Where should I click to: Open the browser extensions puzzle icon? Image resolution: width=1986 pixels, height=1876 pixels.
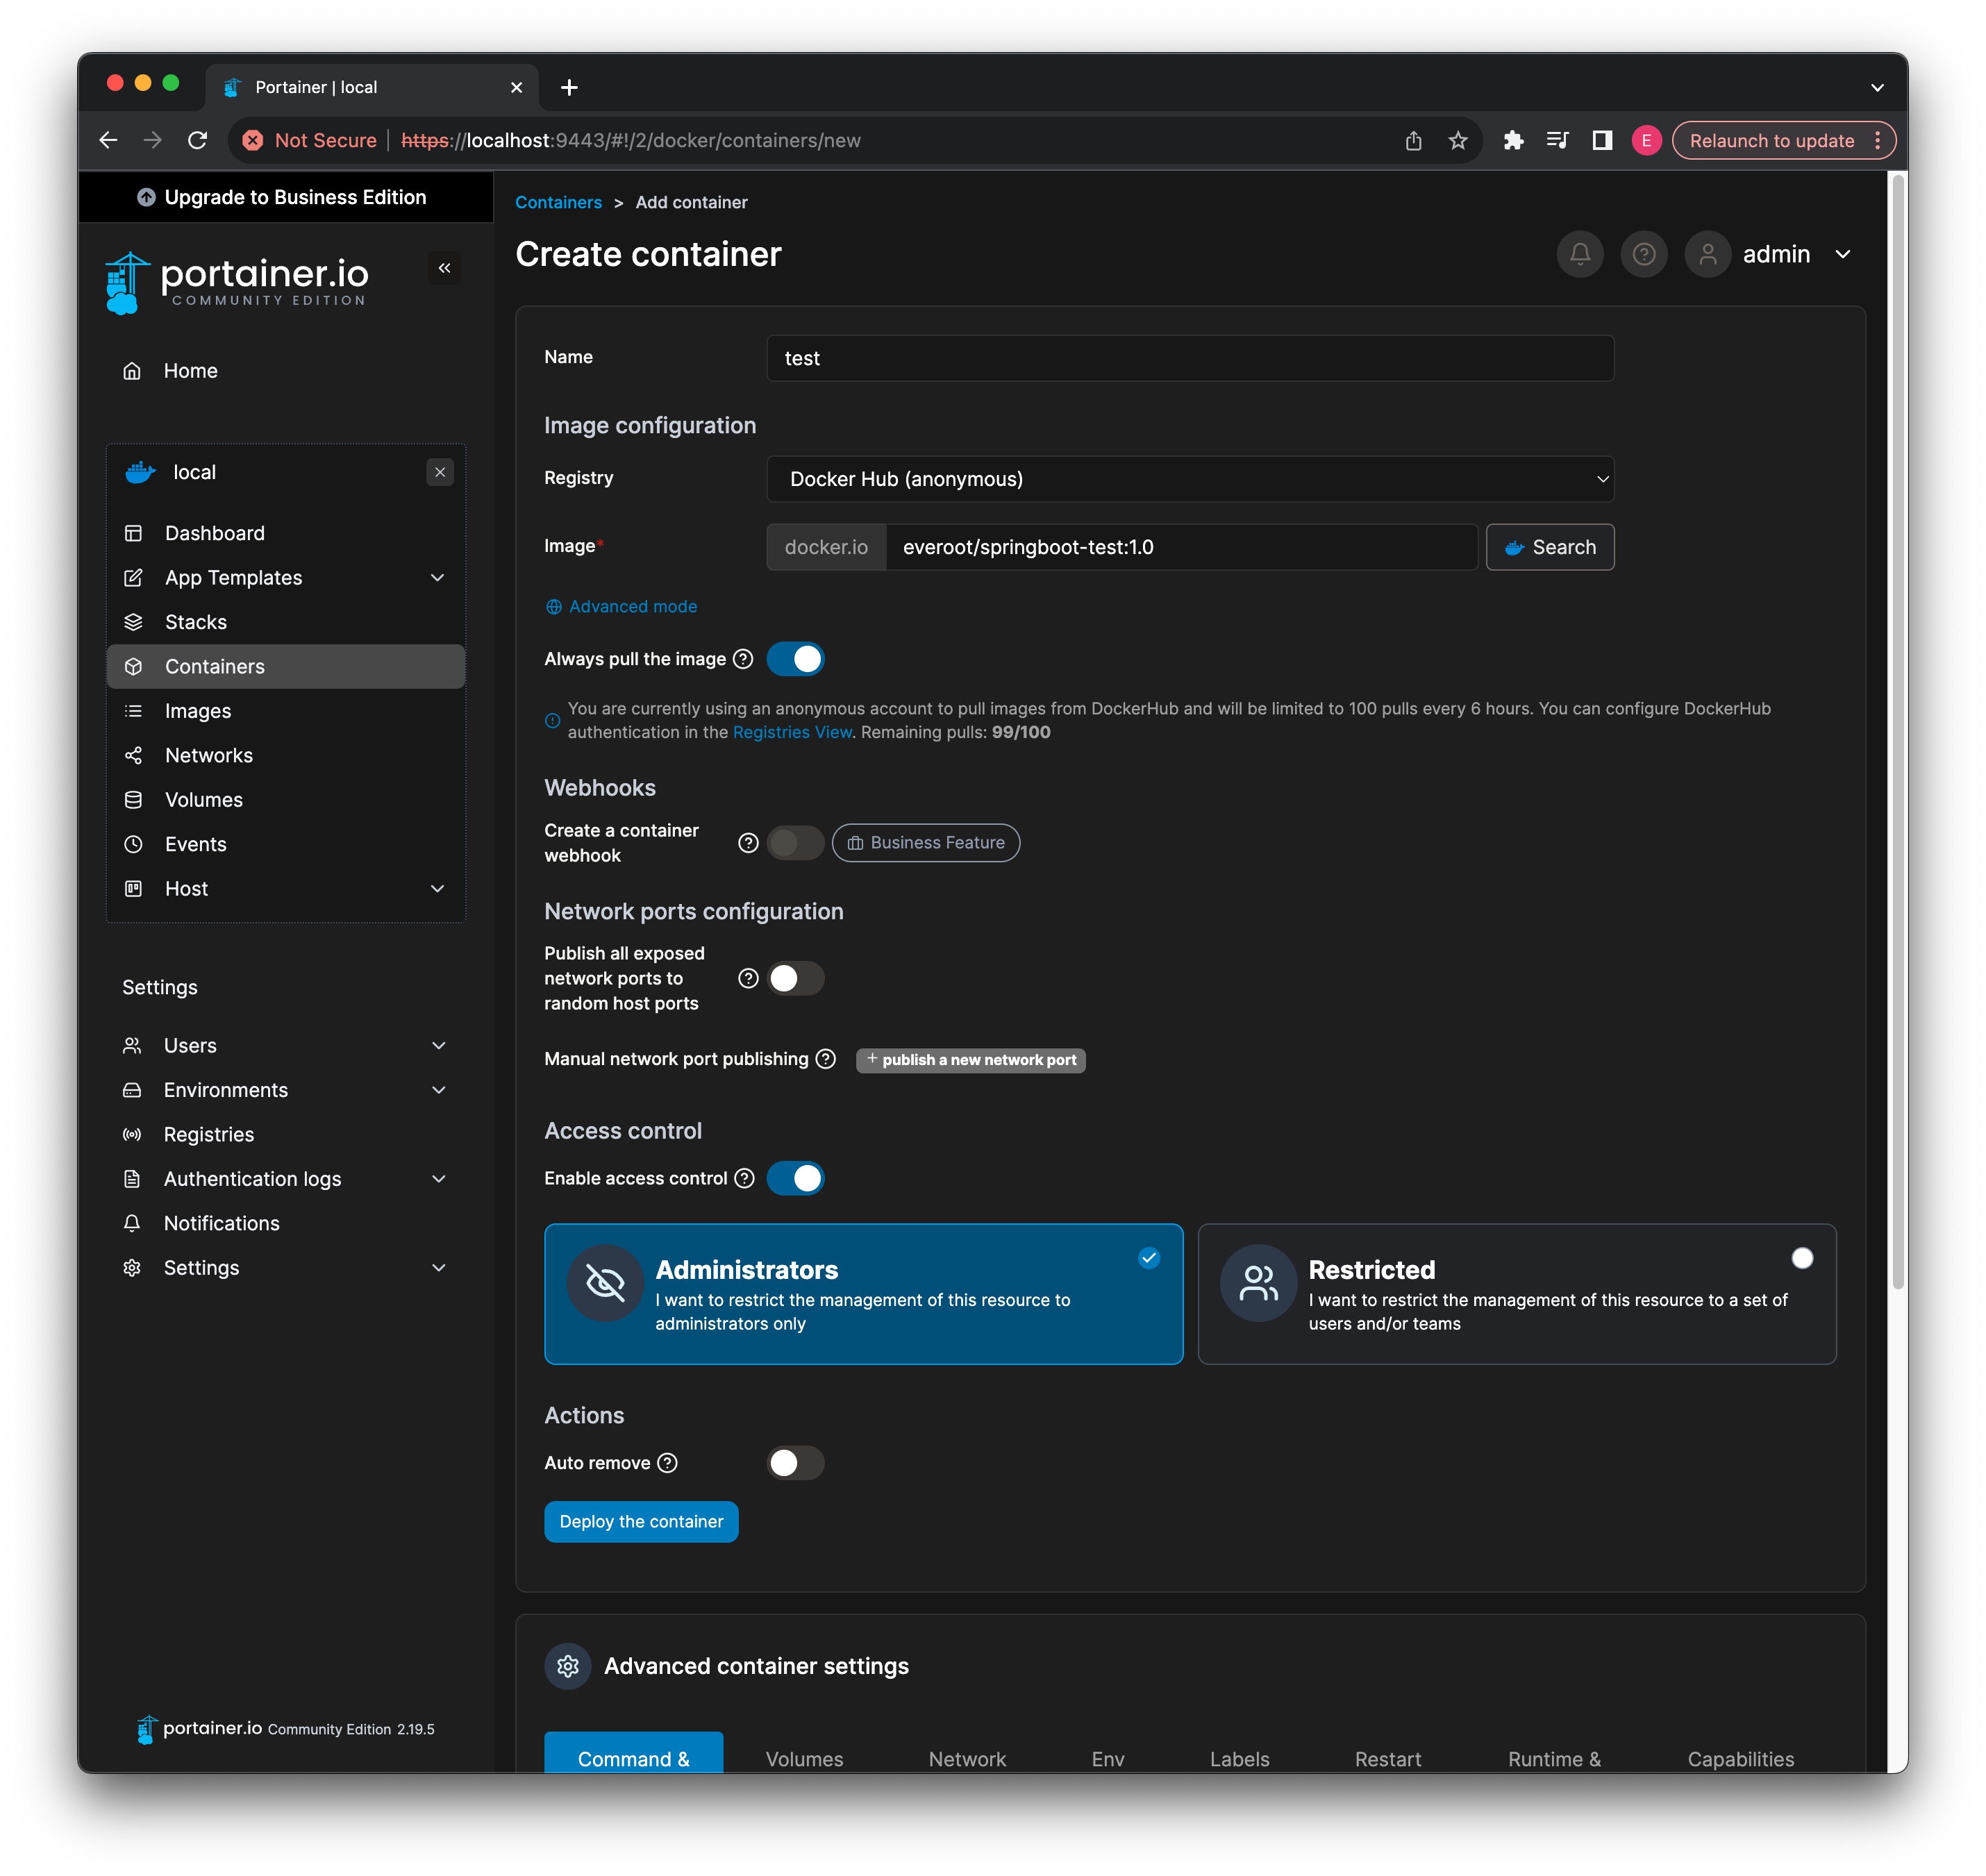[x=1513, y=141]
